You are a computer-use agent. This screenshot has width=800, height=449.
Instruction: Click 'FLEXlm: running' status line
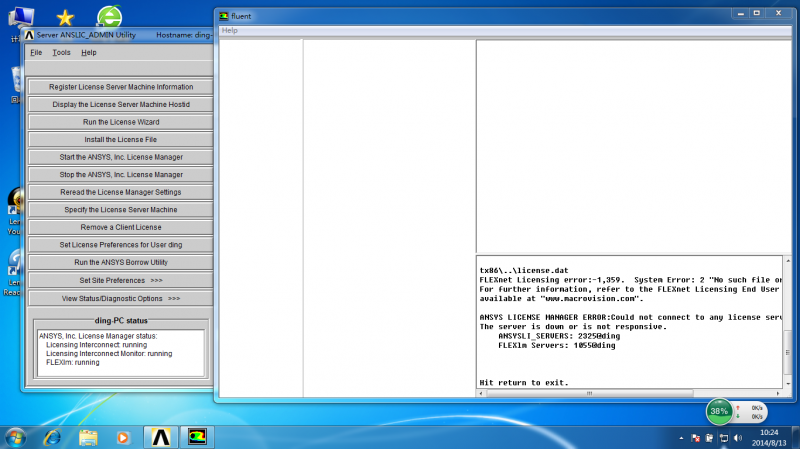72,362
